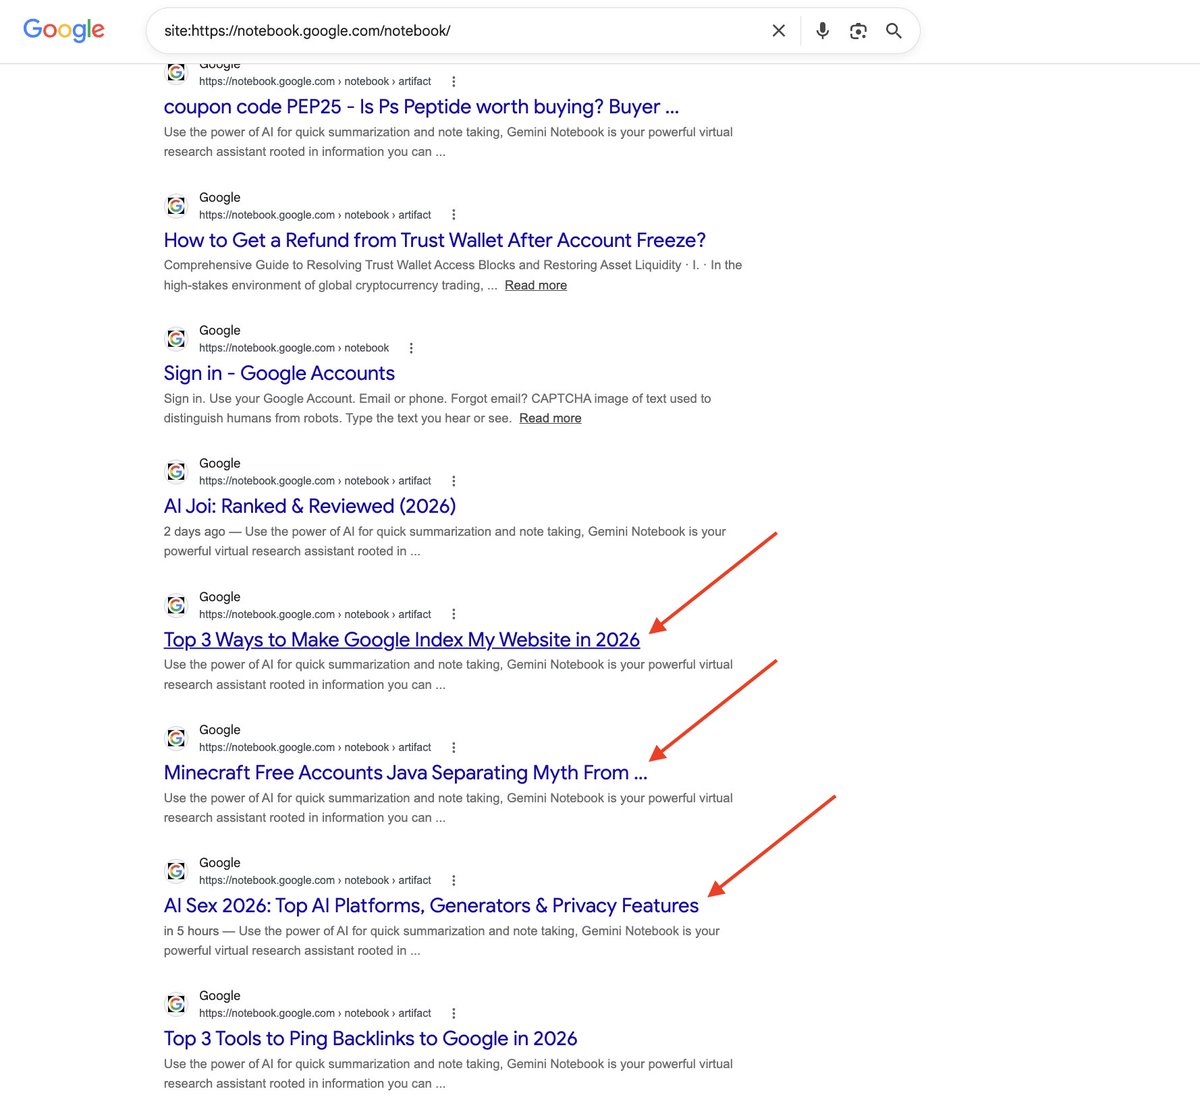Click Read more under Sign in snippet
The width and height of the screenshot is (1200, 1112).
(550, 418)
